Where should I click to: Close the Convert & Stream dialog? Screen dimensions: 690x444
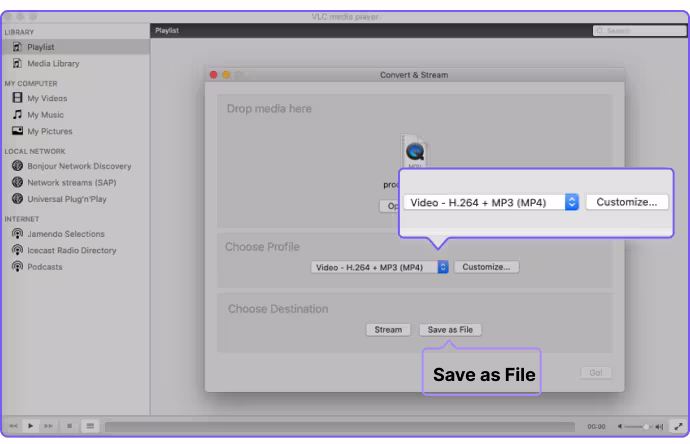click(213, 75)
